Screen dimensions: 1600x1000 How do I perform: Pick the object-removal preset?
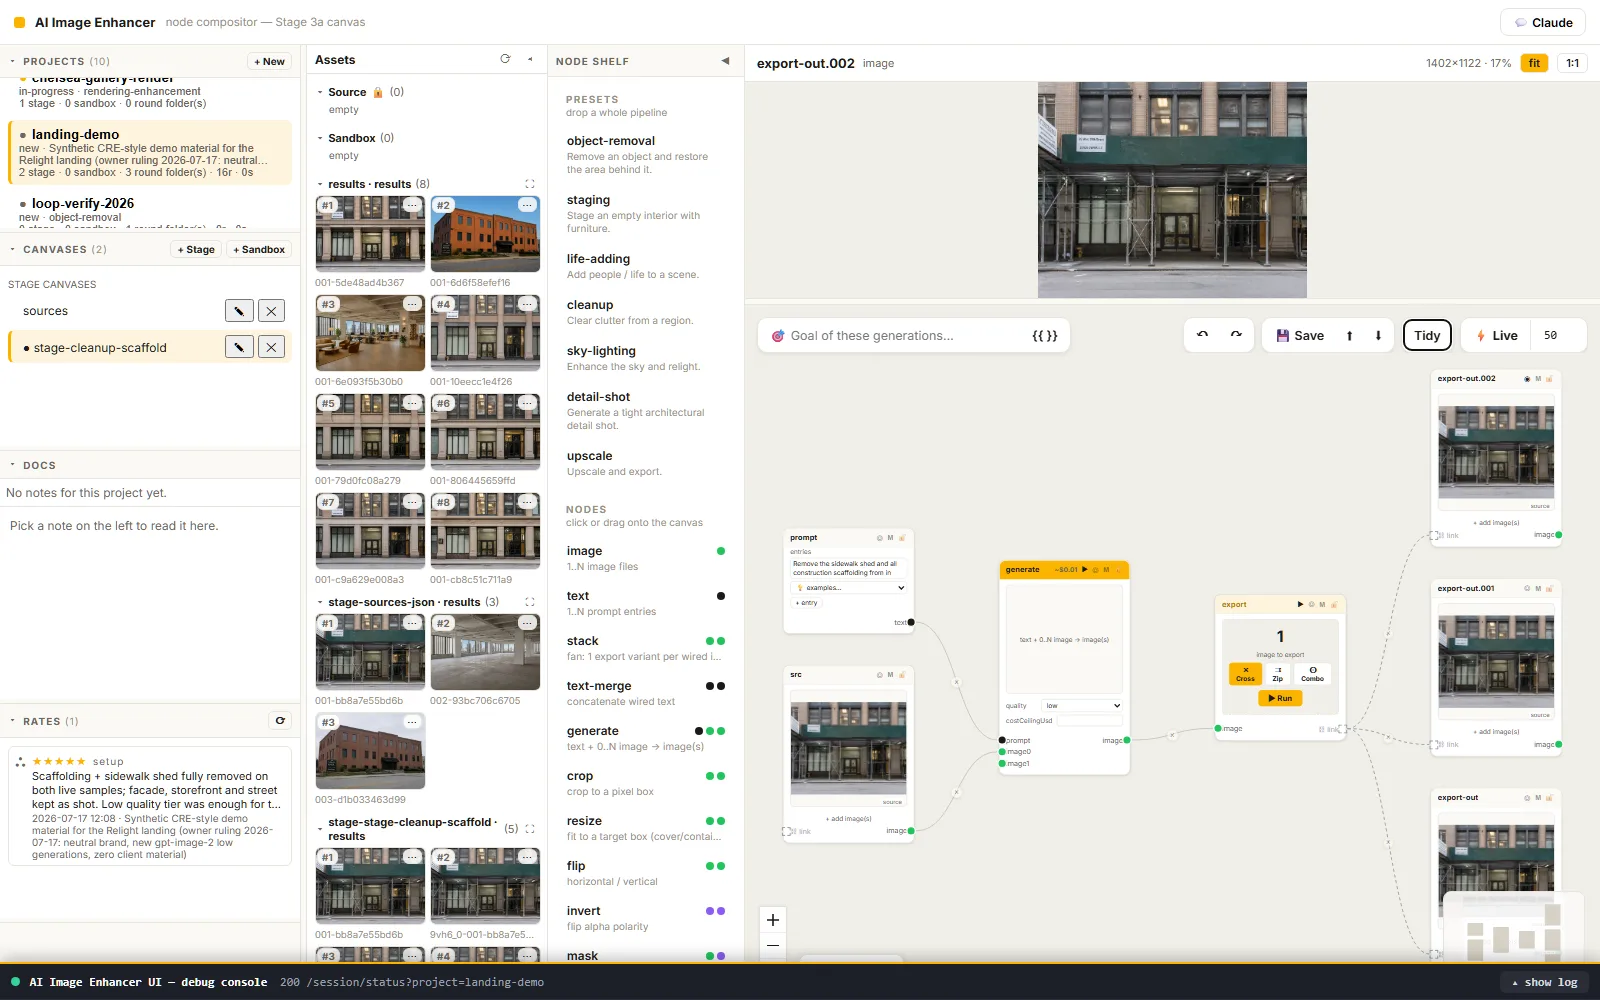click(645, 154)
